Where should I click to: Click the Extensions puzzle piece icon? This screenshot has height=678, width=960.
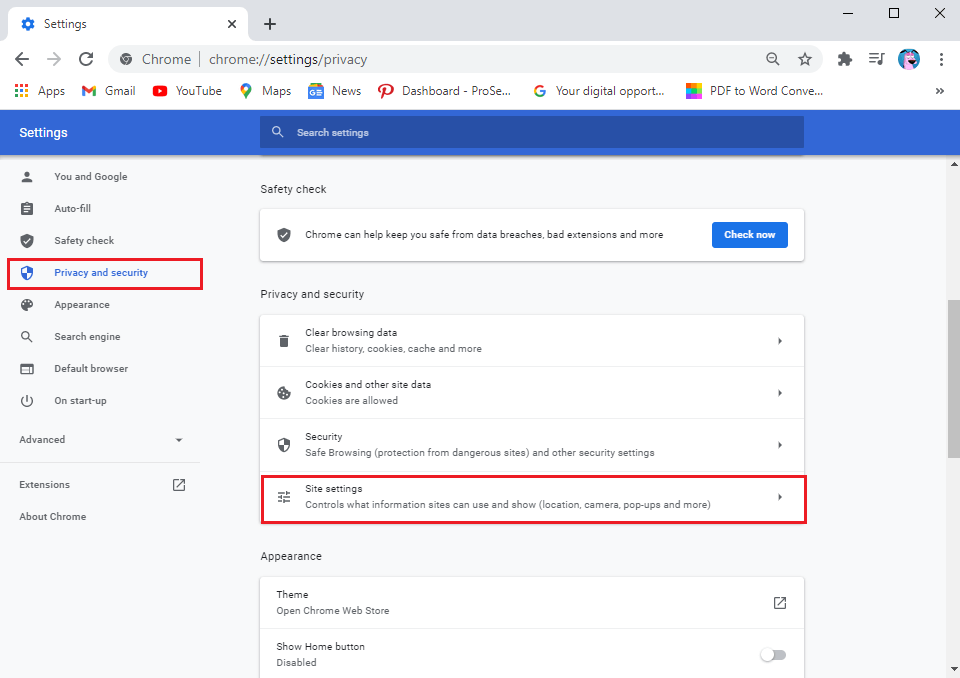(845, 59)
